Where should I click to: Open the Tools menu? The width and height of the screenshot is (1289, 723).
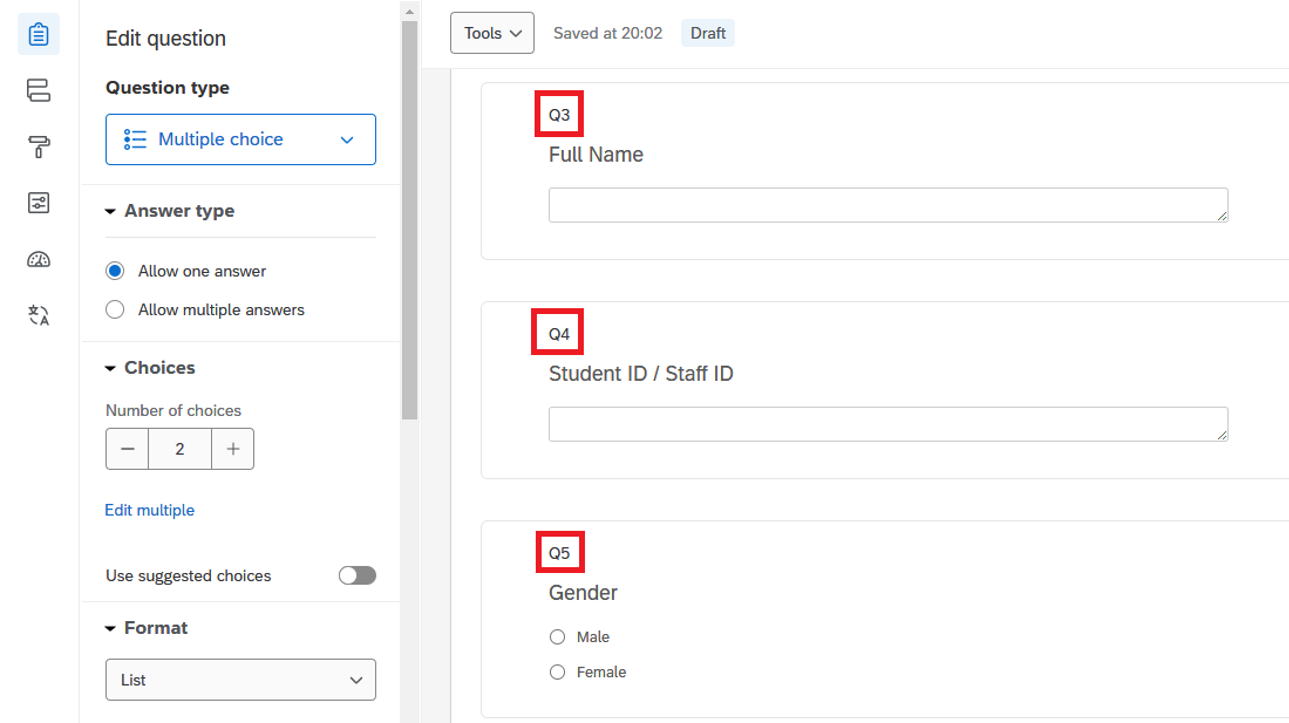[x=492, y=33]
